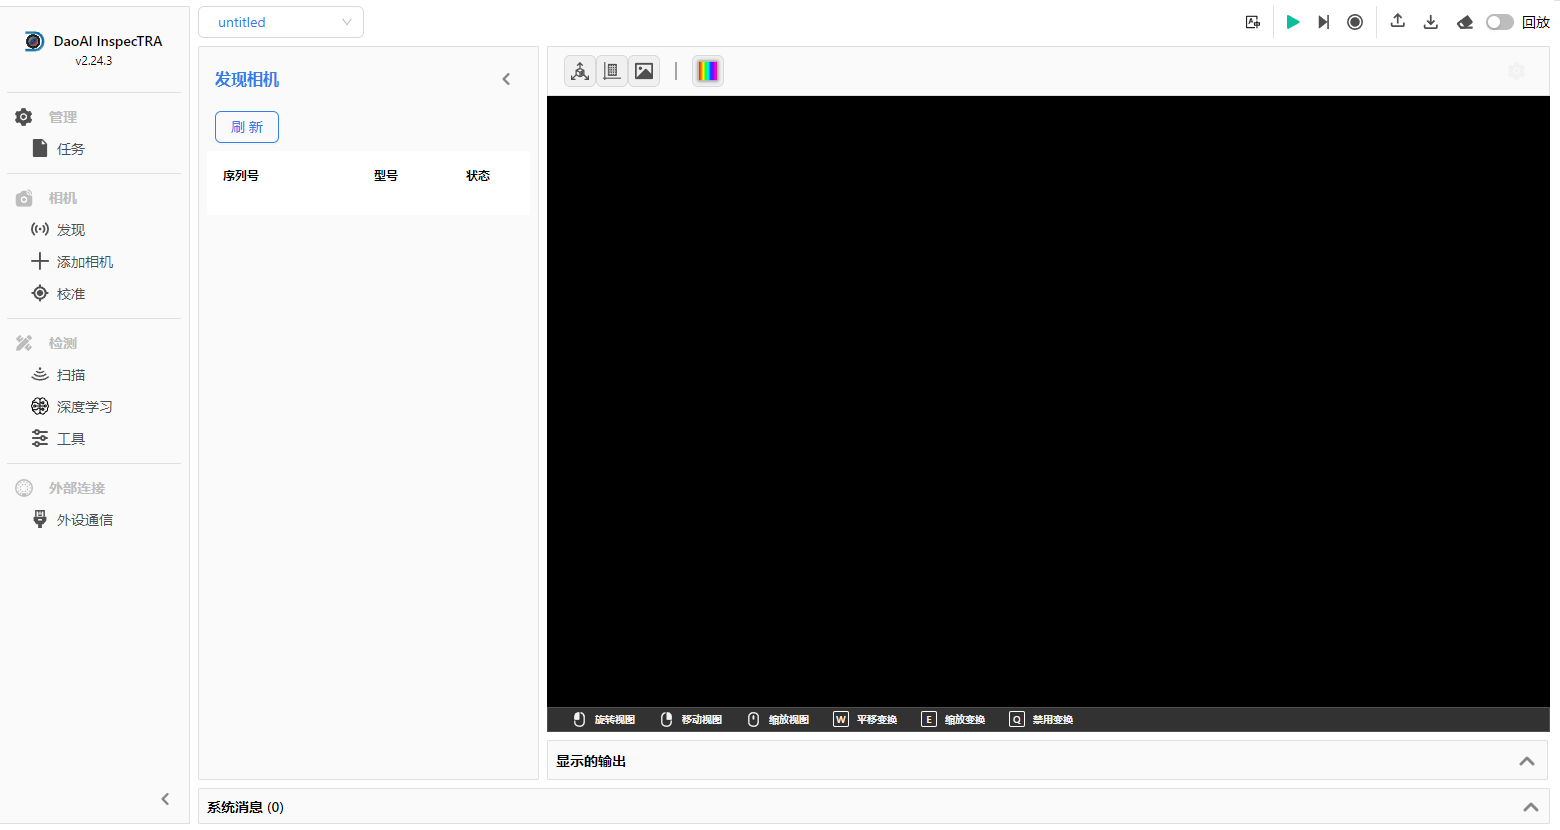Viewport: 1560px width, 830px height.
Task: Click the 管理 section header
Action: (x=63, y=117)
